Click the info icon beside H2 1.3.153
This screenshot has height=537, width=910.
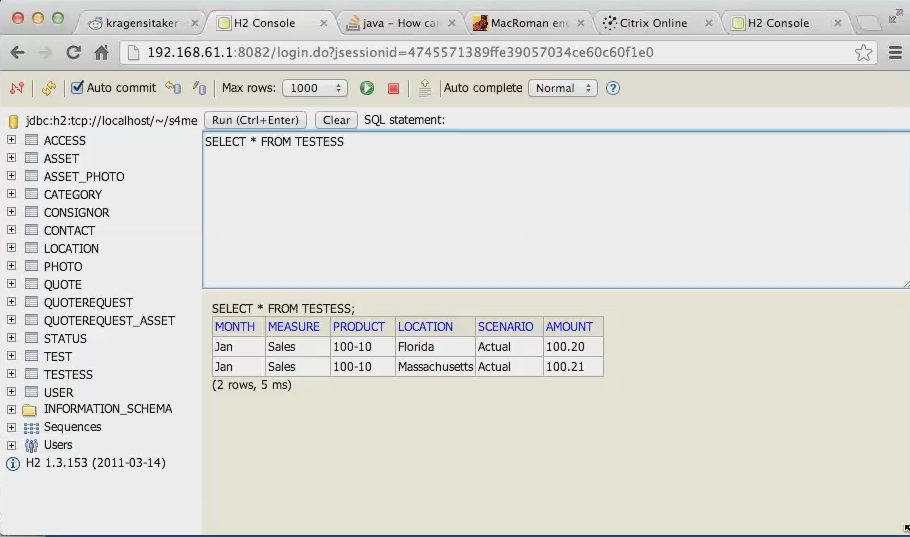13,463
